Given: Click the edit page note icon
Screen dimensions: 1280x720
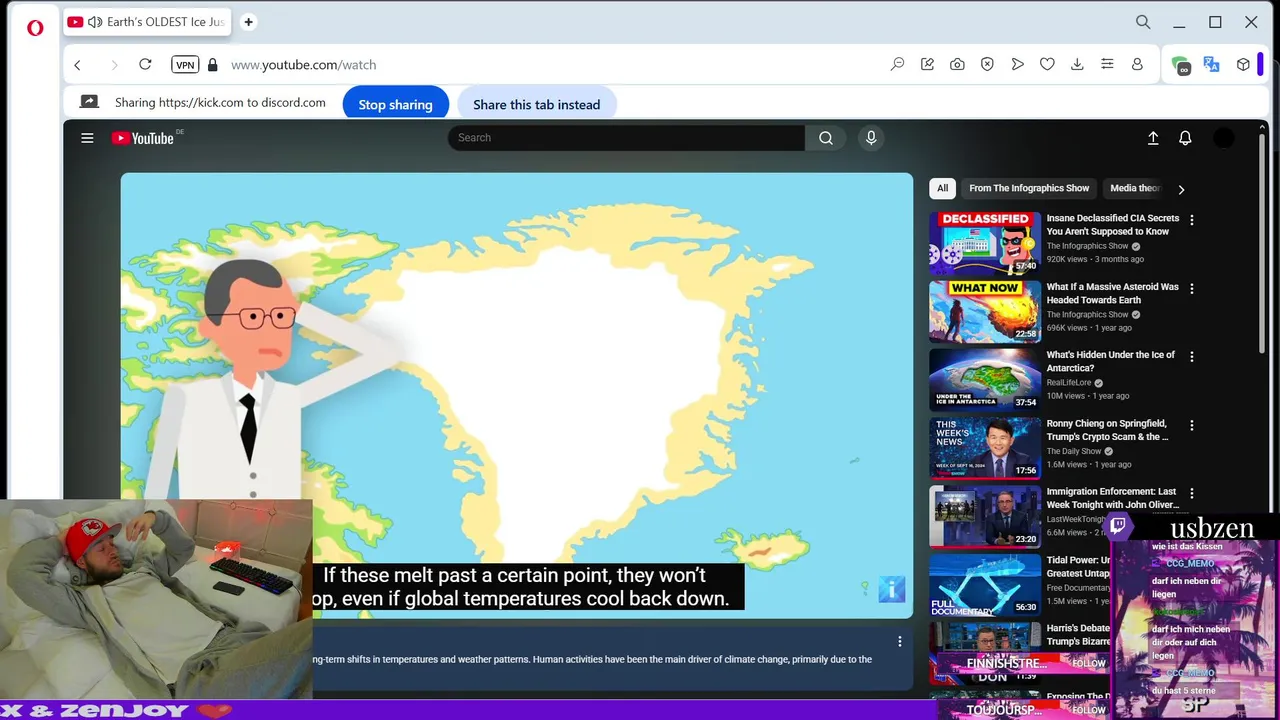Looking at the screenshot, I should [927, 64].
